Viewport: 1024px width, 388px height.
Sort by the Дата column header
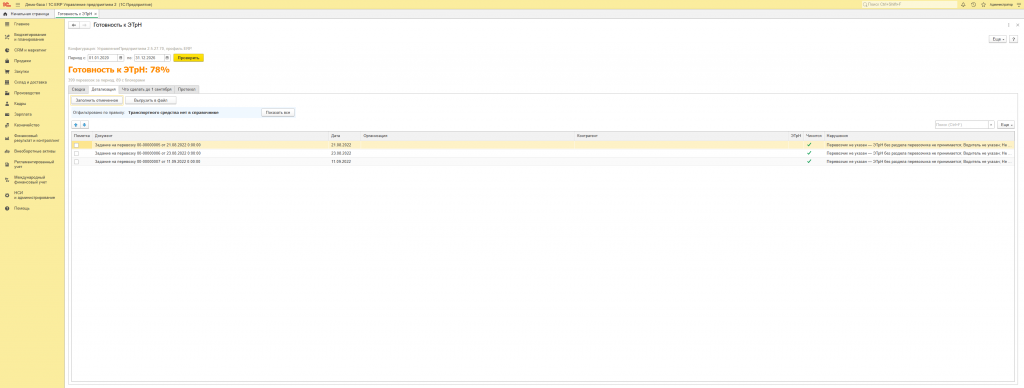[x=345, y=135]
